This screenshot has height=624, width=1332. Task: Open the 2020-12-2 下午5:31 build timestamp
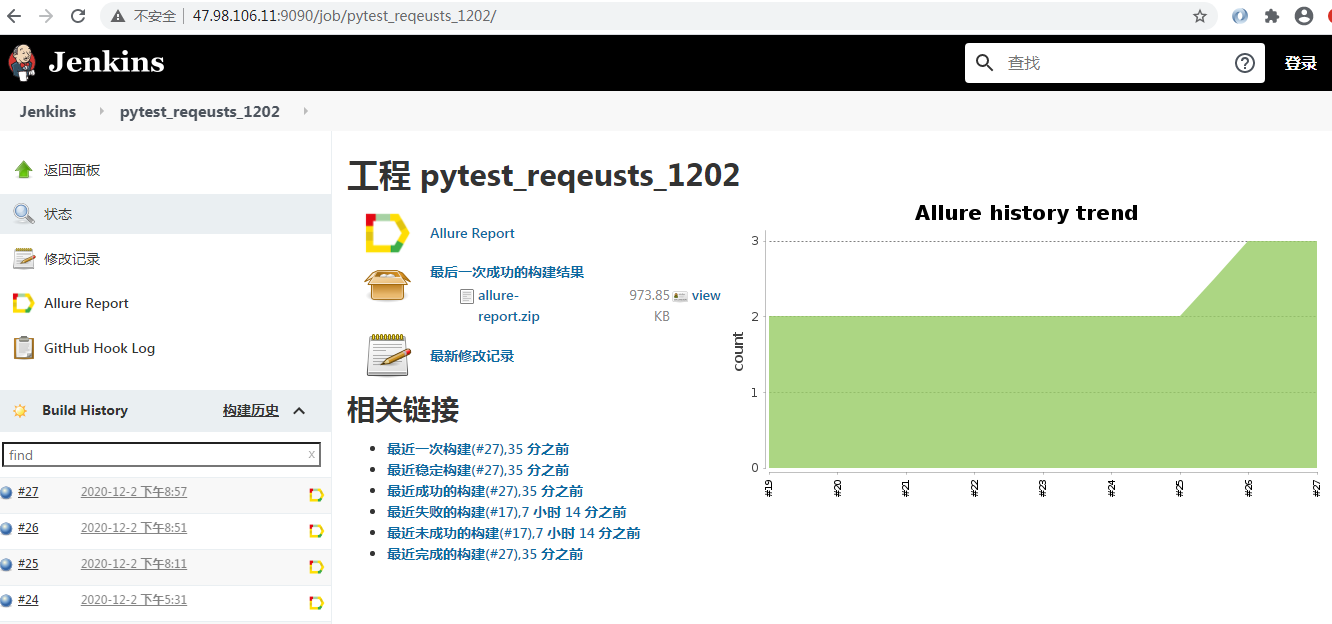(x=134, y=600)
